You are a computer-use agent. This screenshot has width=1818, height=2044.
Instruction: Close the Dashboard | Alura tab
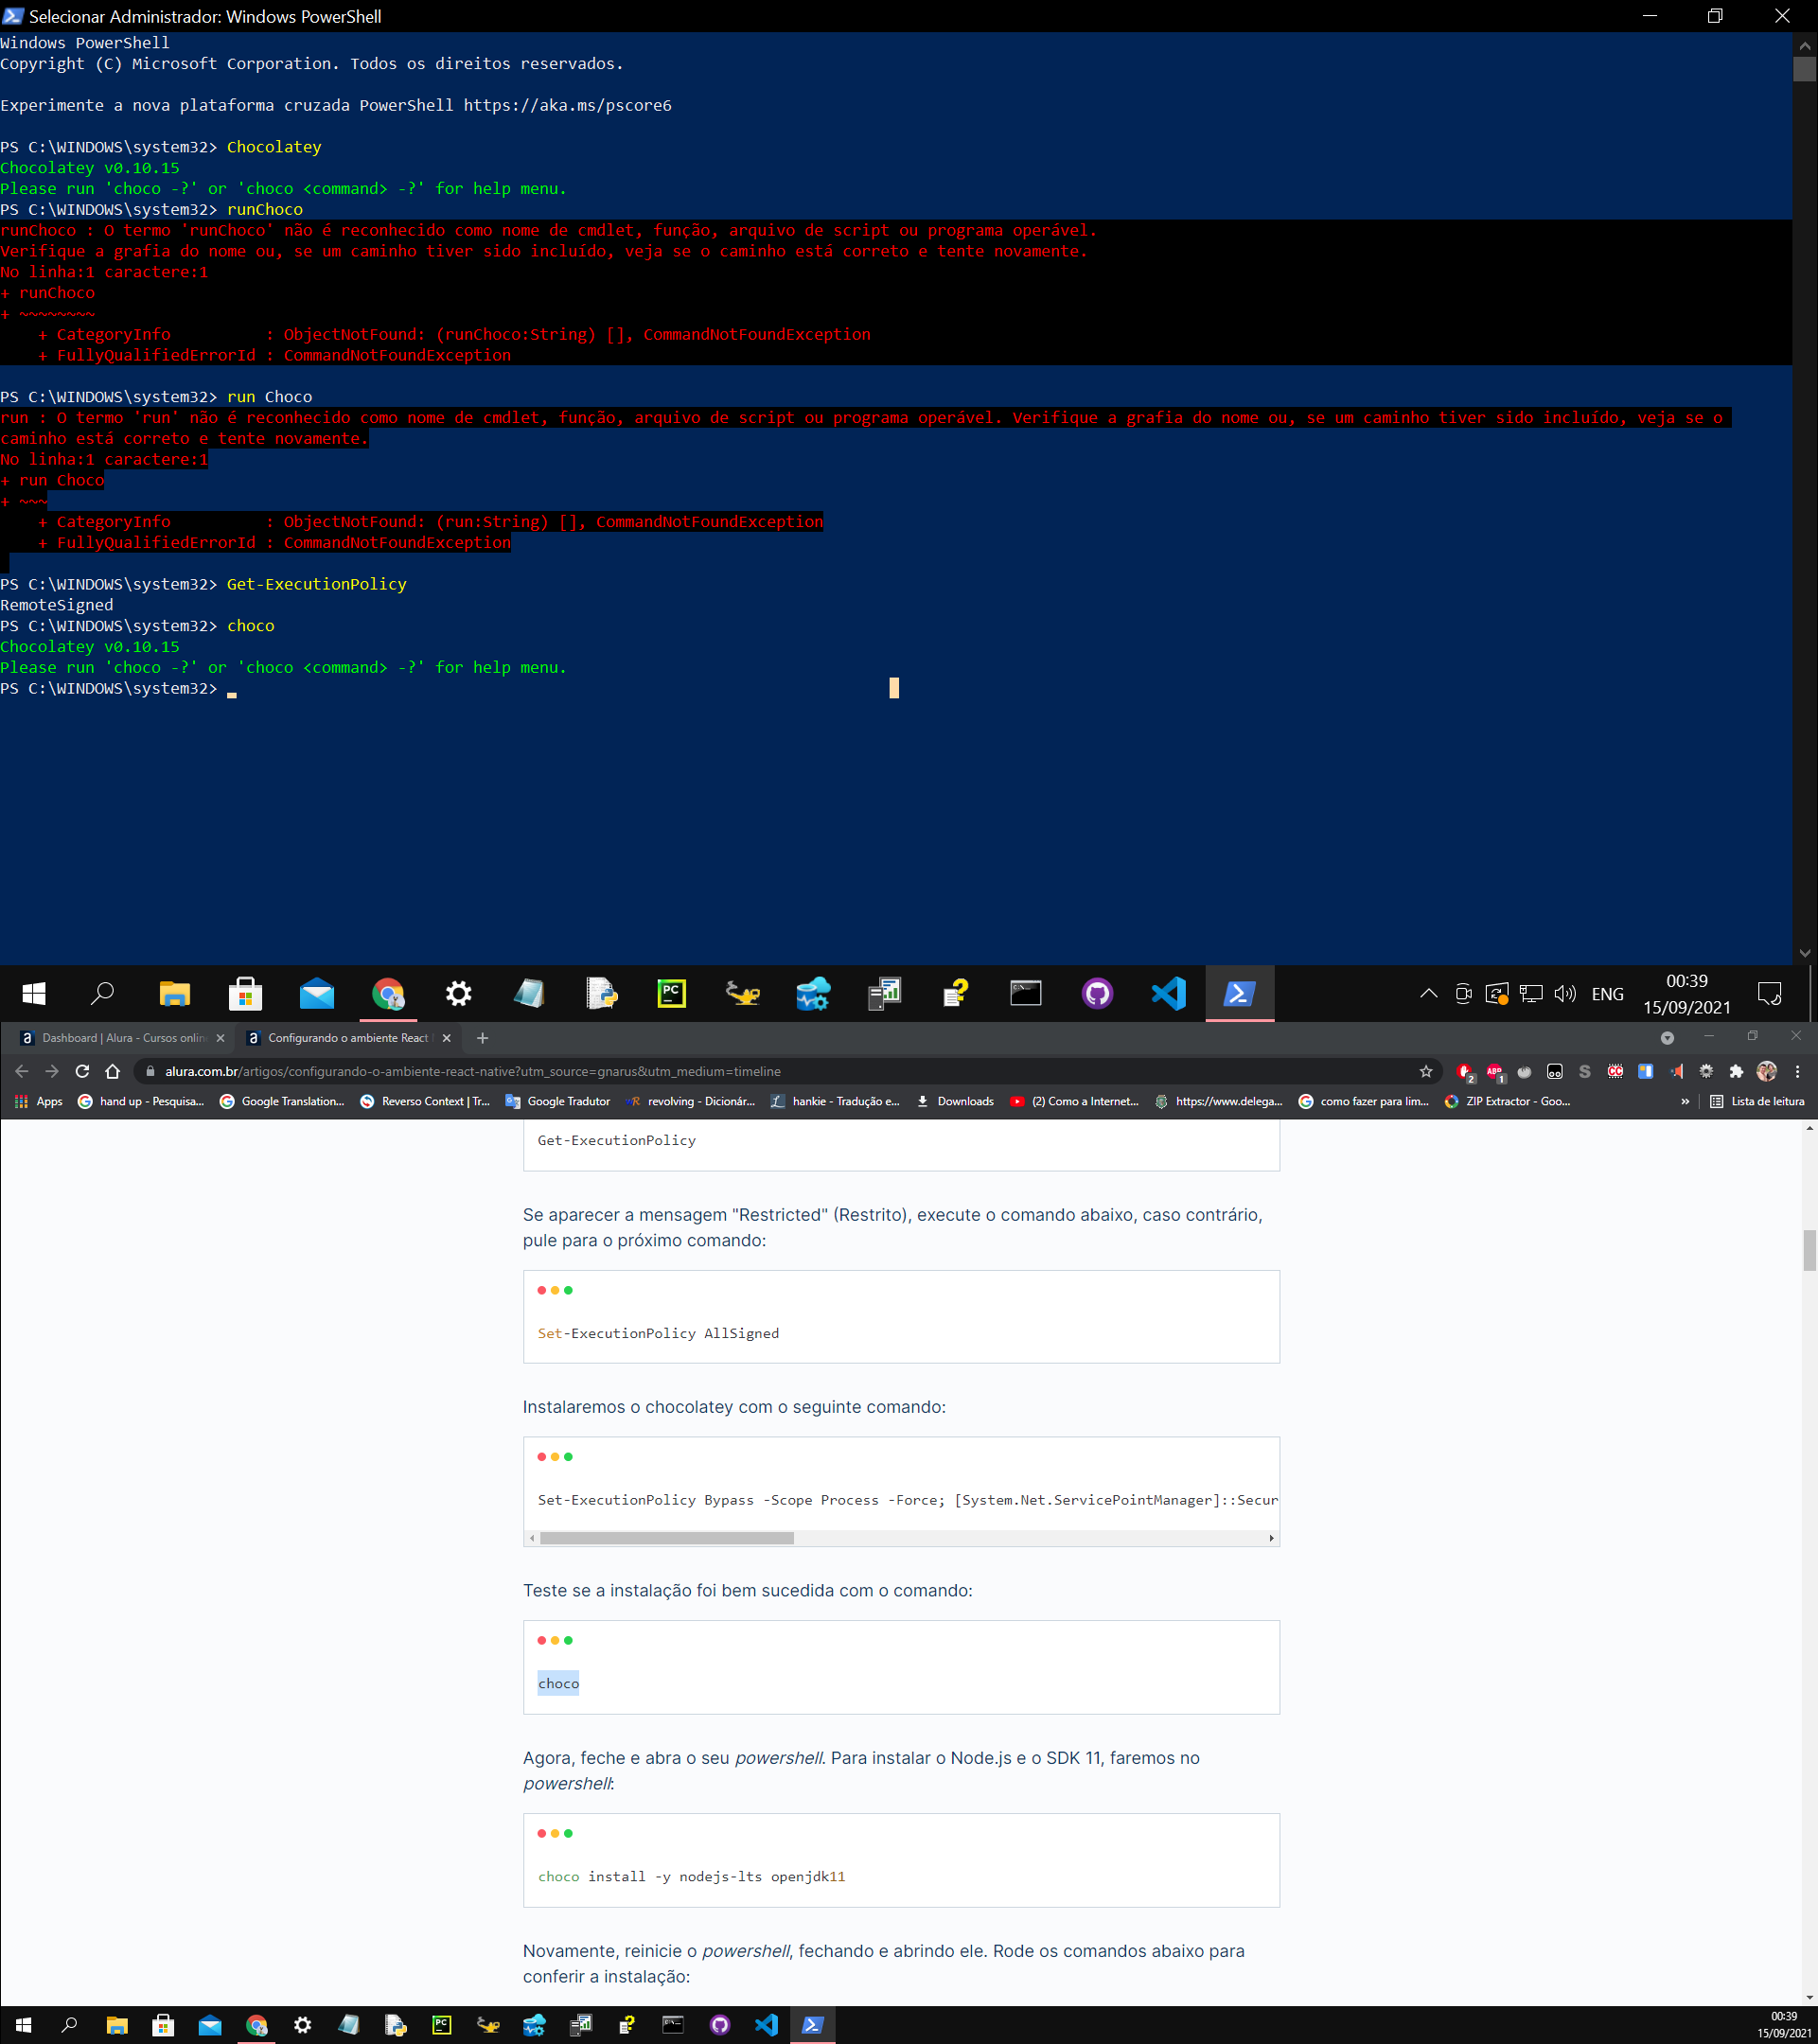(x=221, y=1038)
